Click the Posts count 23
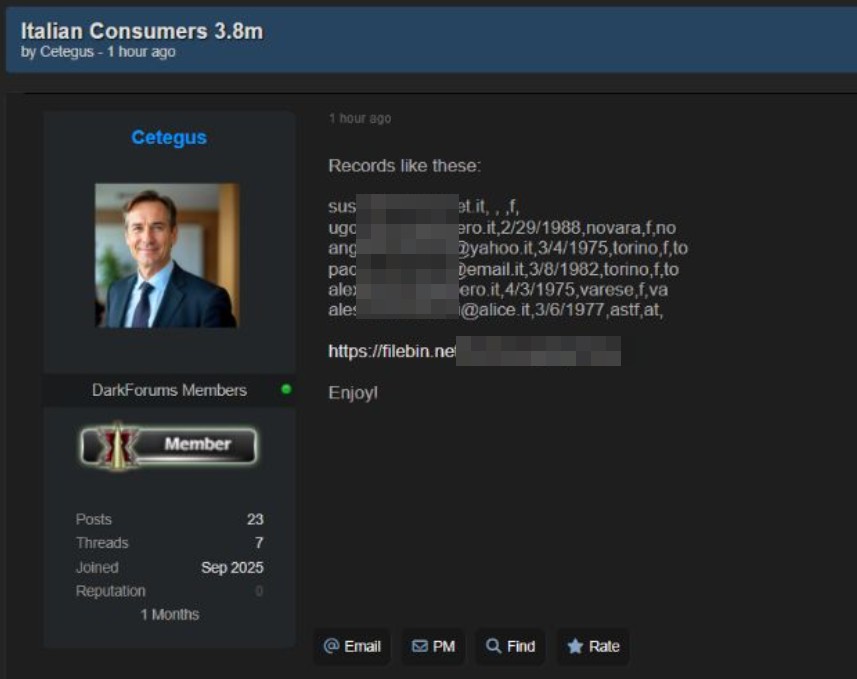857x679 pixels. point(255,519)
